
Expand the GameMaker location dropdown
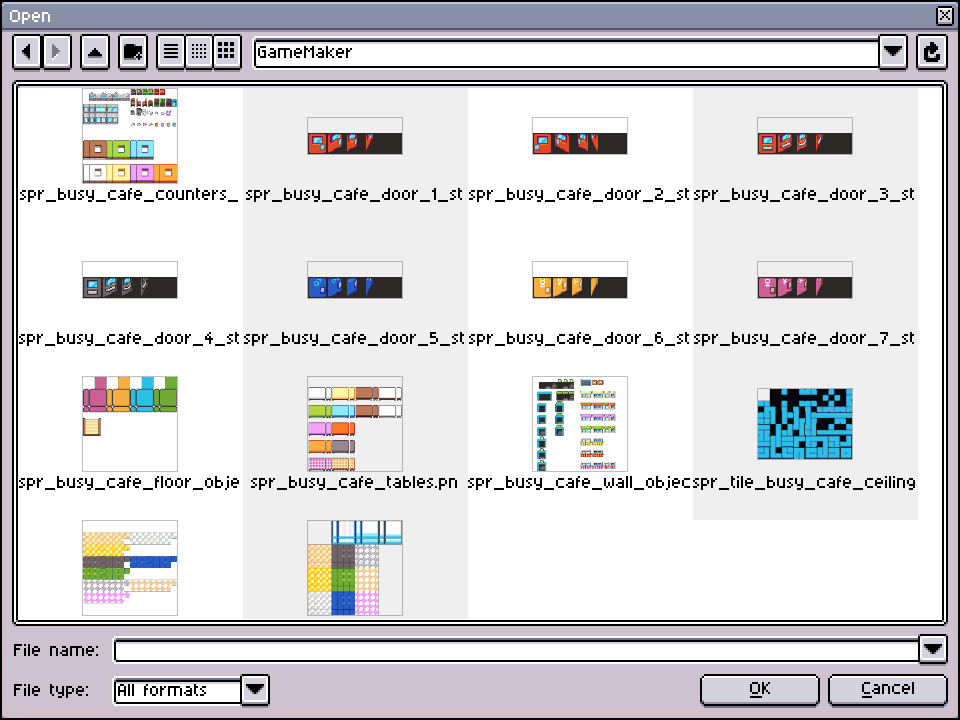(x=893, y=52)
